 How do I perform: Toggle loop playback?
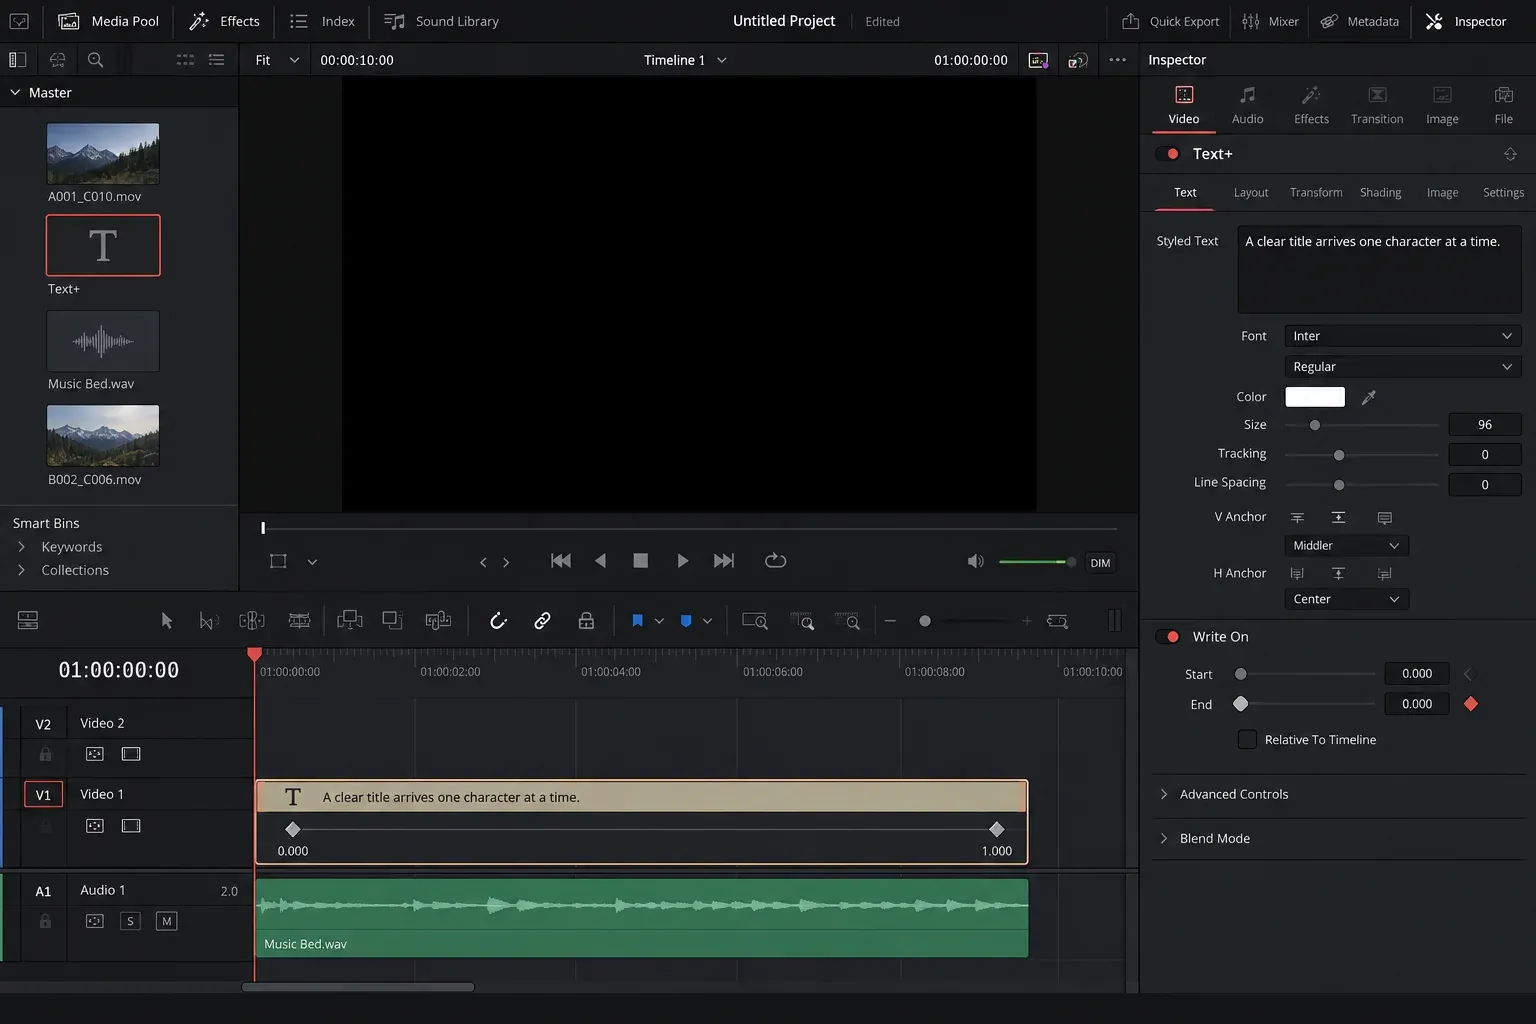775,561
